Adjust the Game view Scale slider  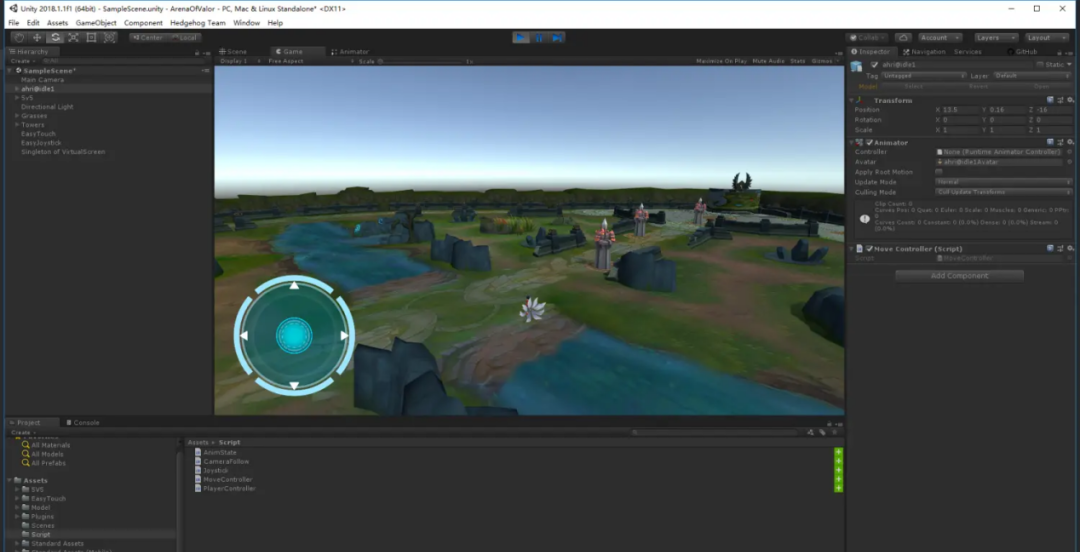point(421,61)
